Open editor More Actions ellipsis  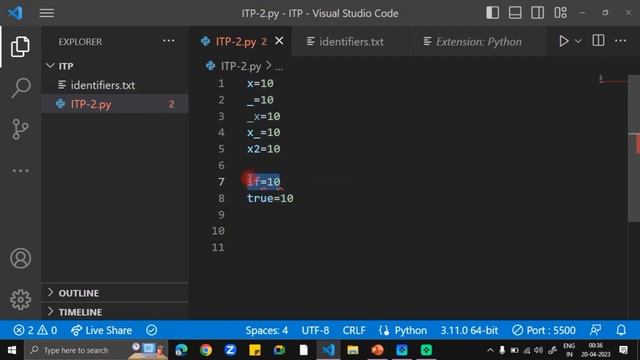[620, 41]
